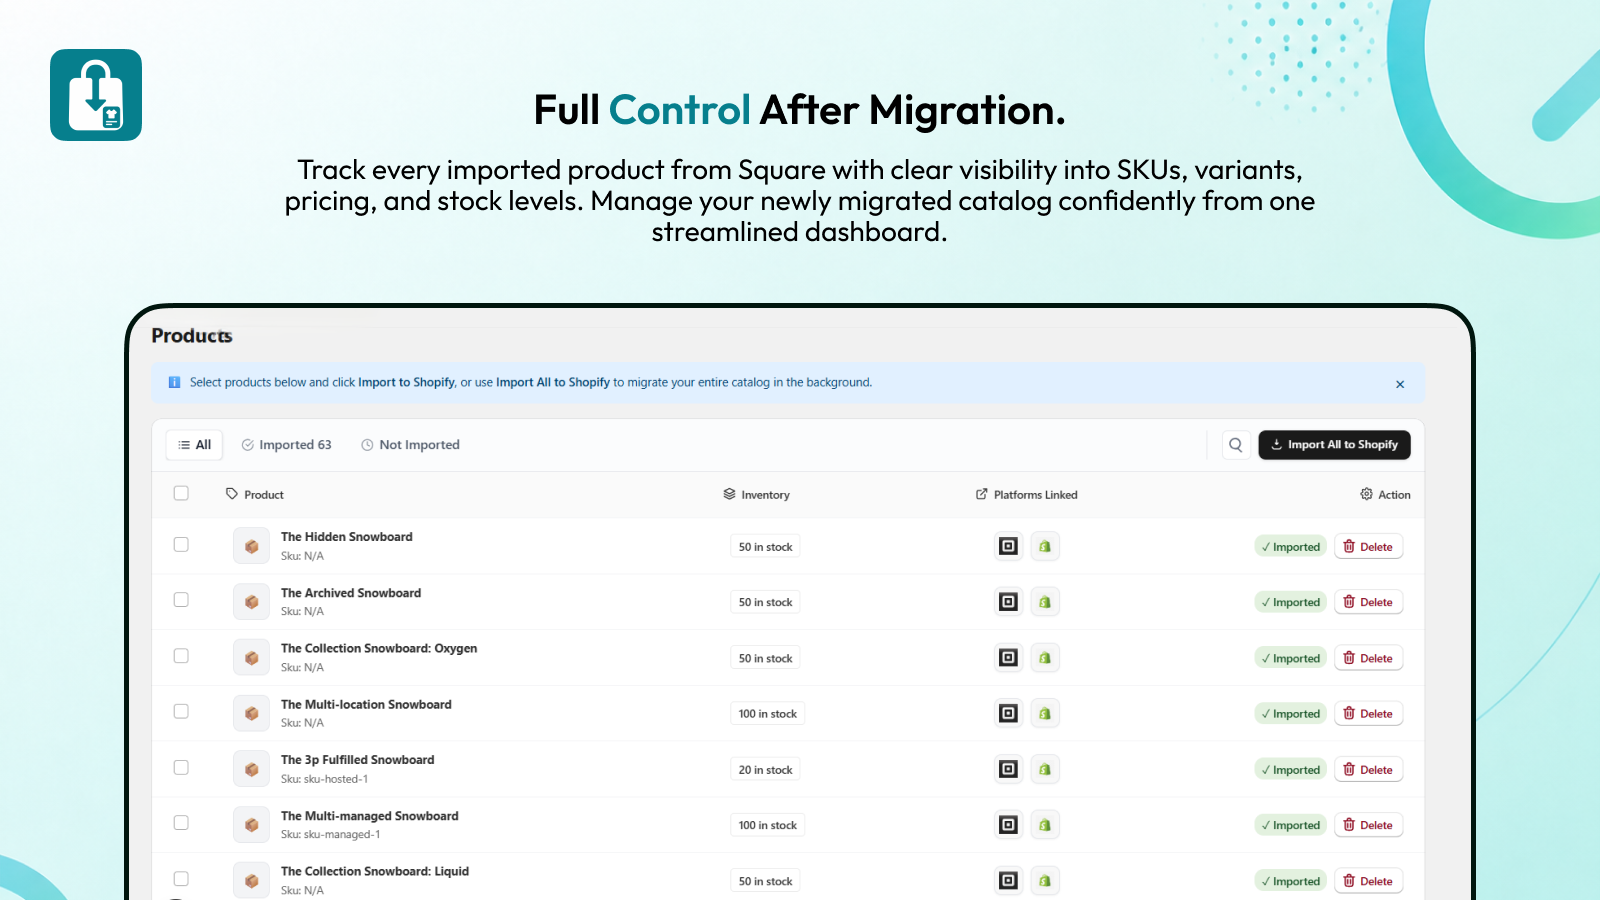Click Imported badge for Multi-location Snowboard
Image resolution: width=1600 pixels, height=900 pixels.
pos(1291,714)
